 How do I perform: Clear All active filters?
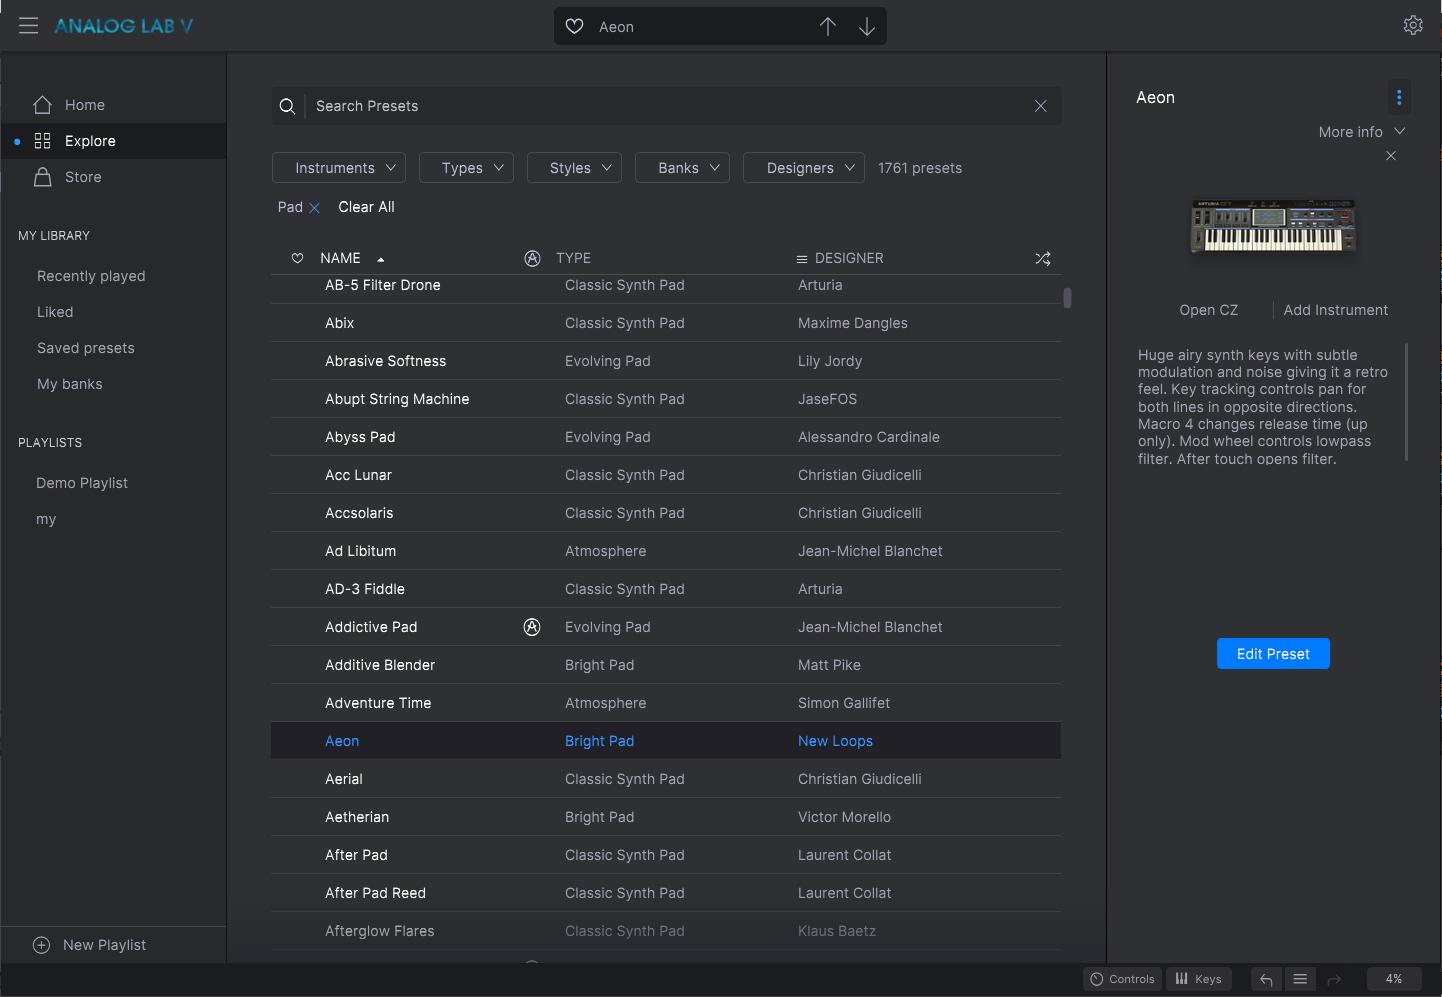[x=366, y=207]
